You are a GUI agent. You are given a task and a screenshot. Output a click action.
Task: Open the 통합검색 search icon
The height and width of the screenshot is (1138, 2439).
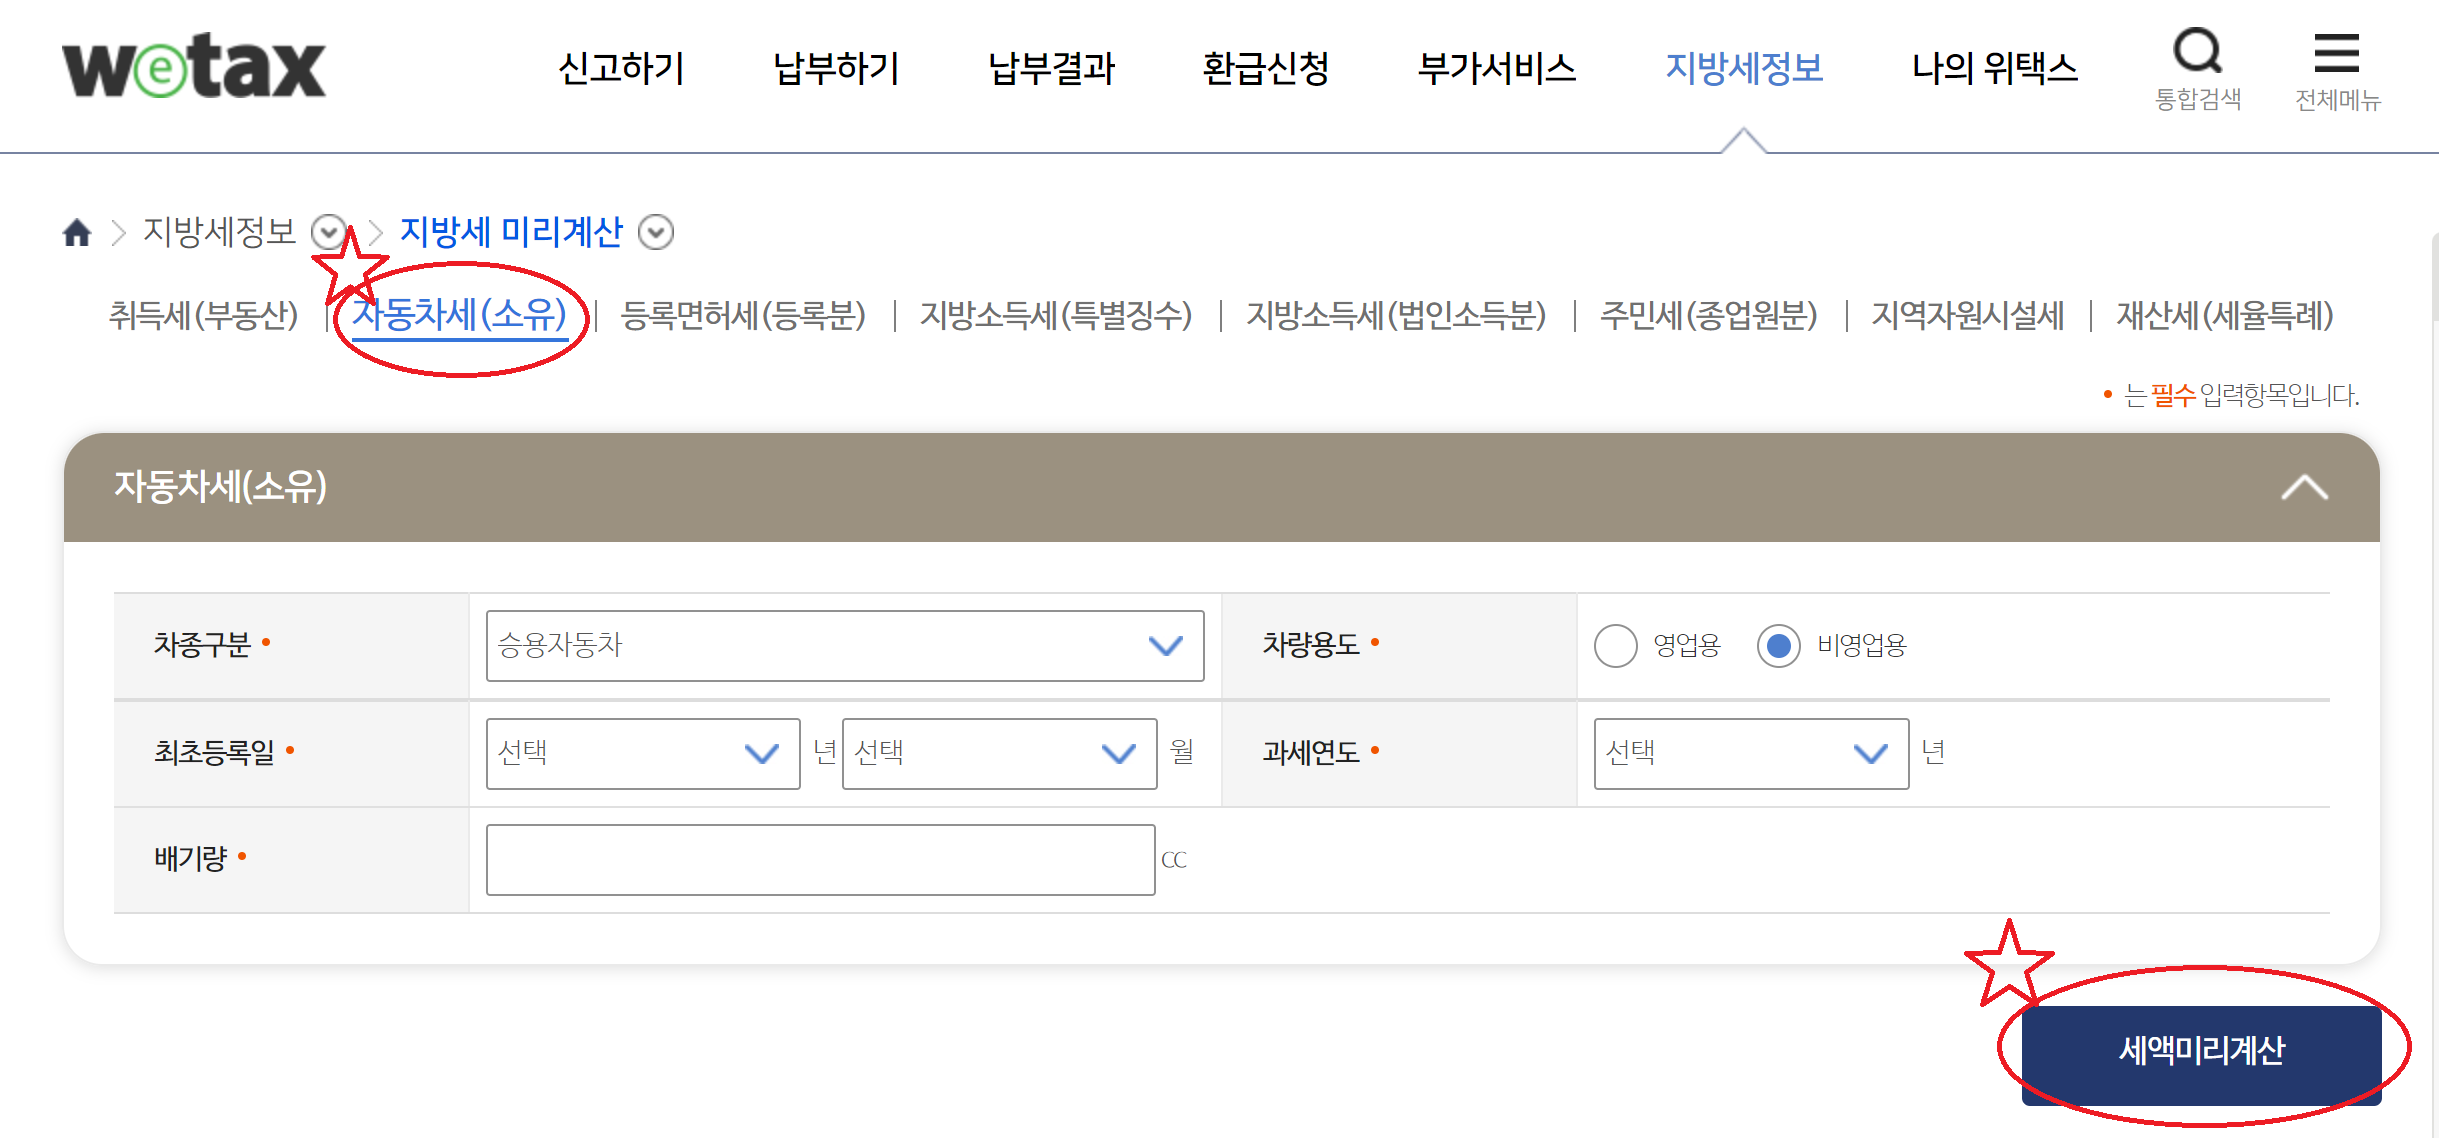coord(2197,68)
